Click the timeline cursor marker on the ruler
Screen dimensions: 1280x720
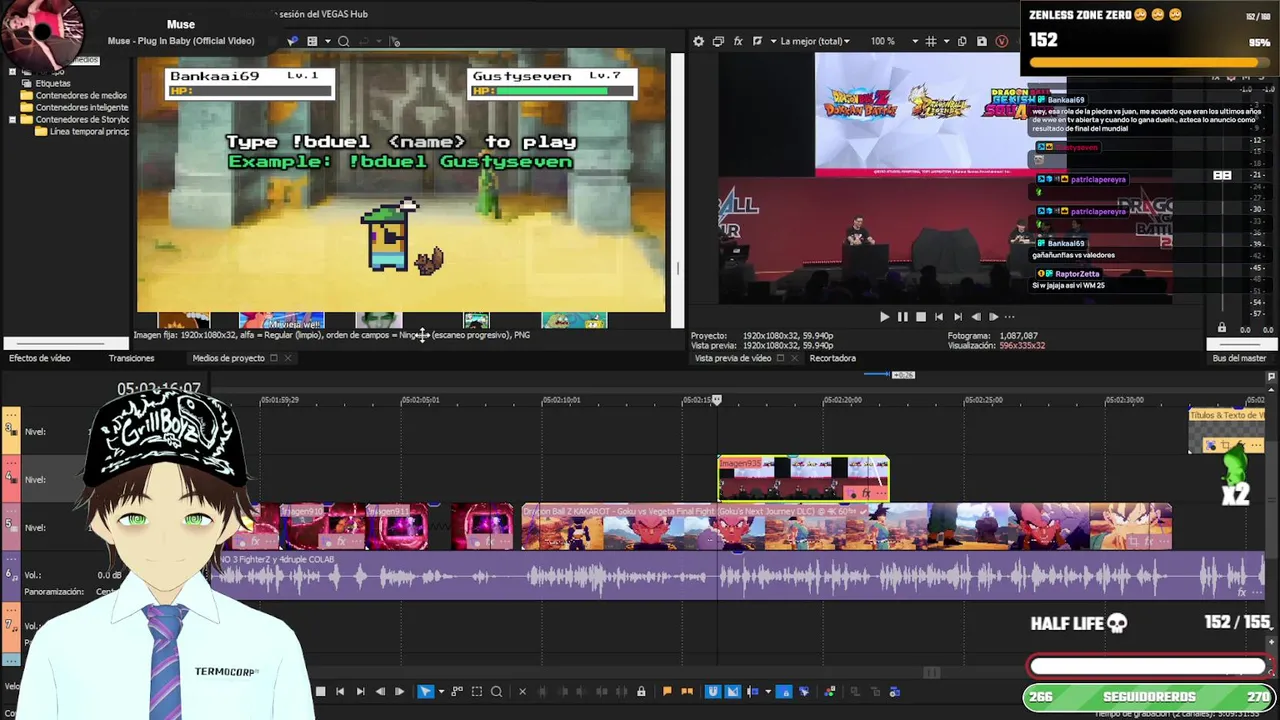716,400
